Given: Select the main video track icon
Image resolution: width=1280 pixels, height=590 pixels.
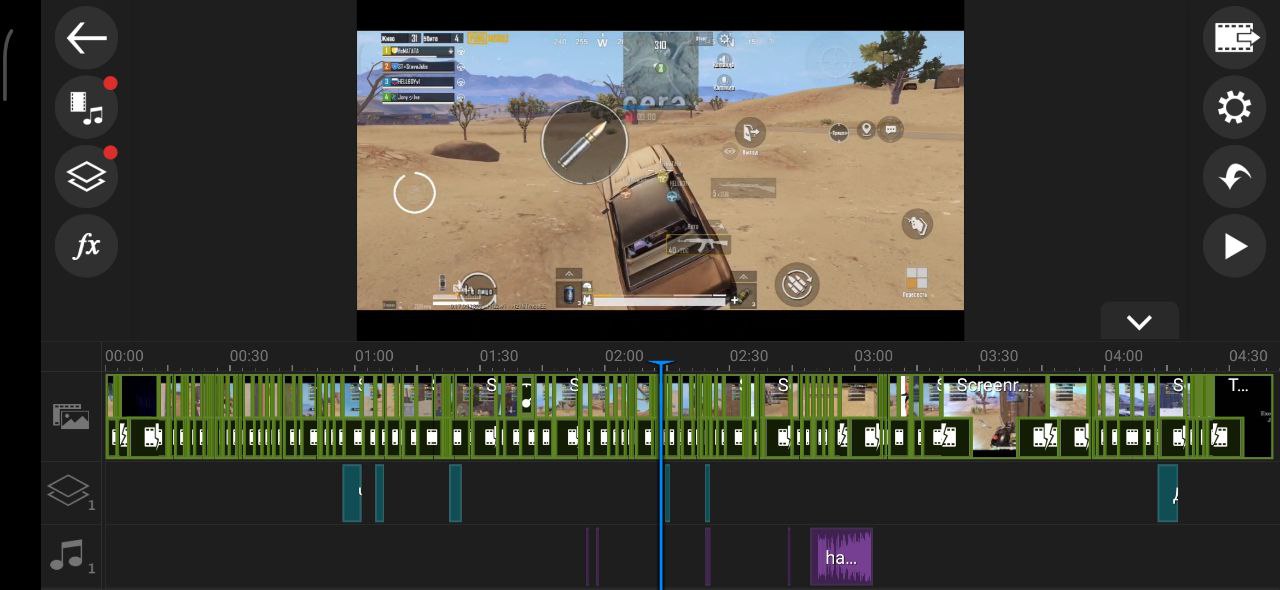Looking at the screenshot, I should [x=71, y=416].
